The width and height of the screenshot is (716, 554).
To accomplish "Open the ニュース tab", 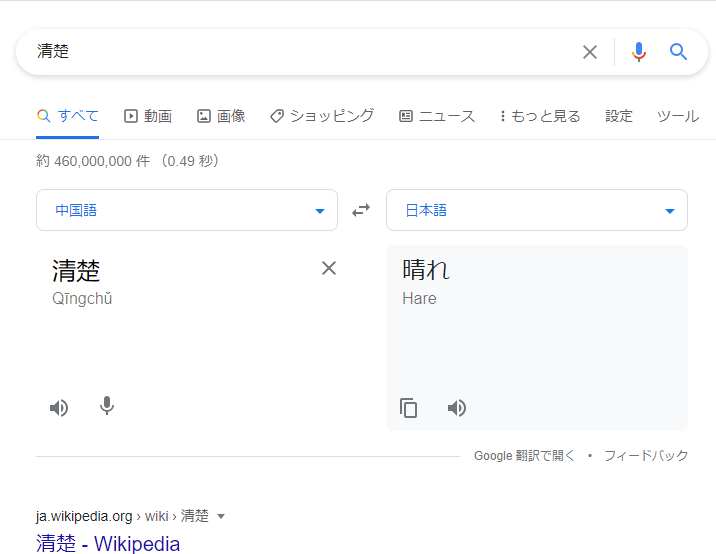I will (437, 116).
